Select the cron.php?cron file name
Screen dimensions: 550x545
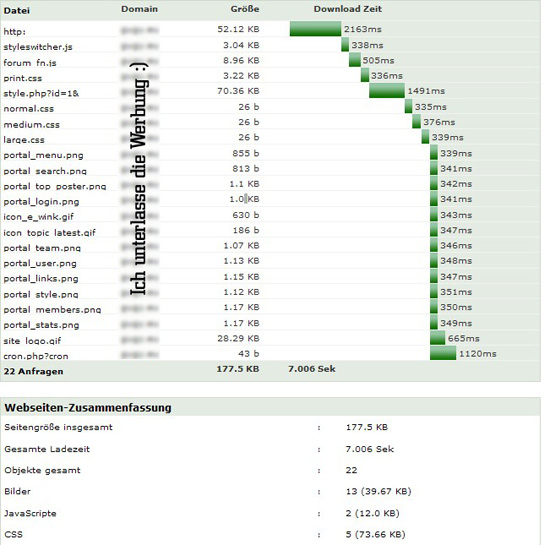point(36,356)
